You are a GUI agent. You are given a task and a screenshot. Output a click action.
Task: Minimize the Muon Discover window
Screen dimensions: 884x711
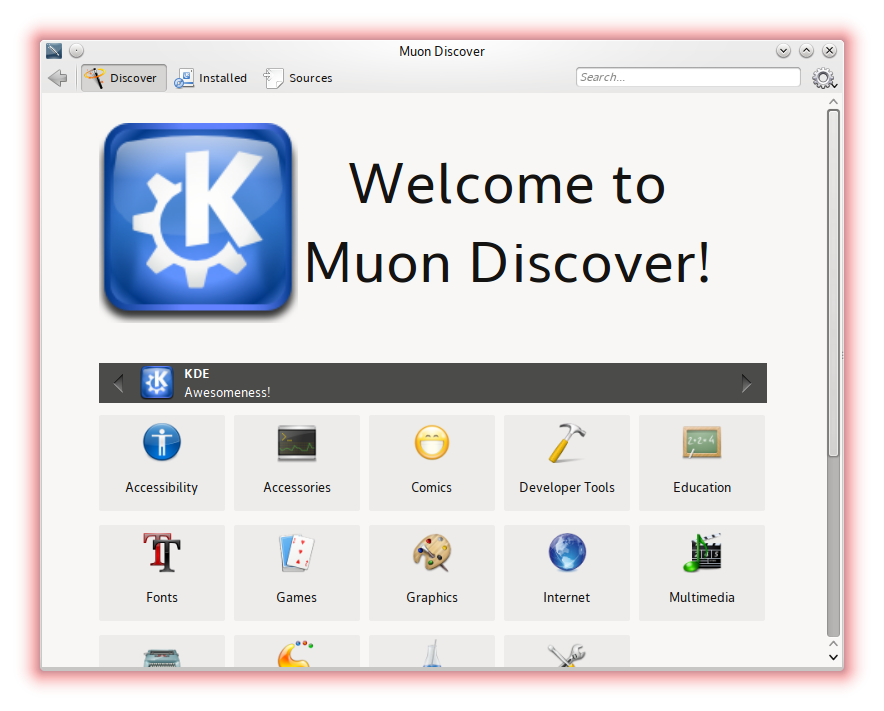[x=783, y=51]
